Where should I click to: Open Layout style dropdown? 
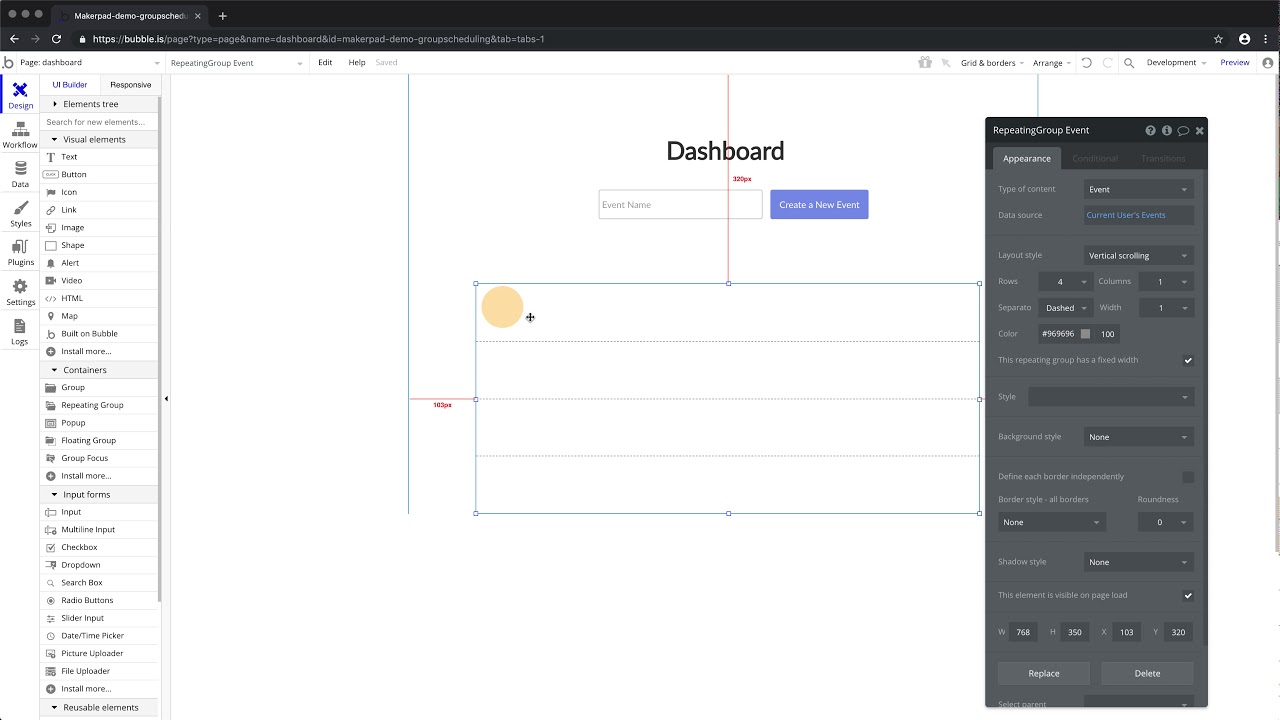[x=1138, y=255]
